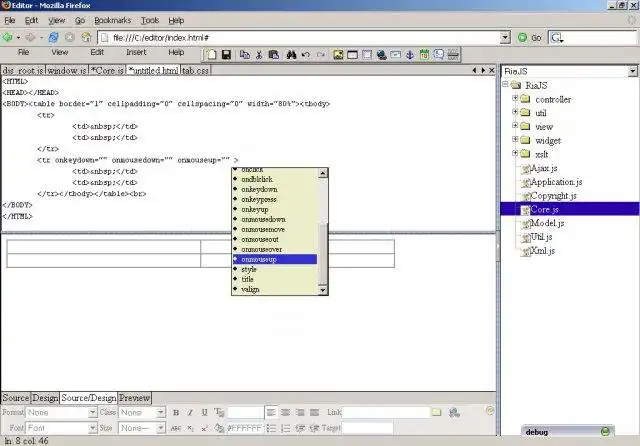Image resolution: width=640 pixels, height=446 pixels.
Task: Click the justify alignment icon
Action: click(314, 413)
